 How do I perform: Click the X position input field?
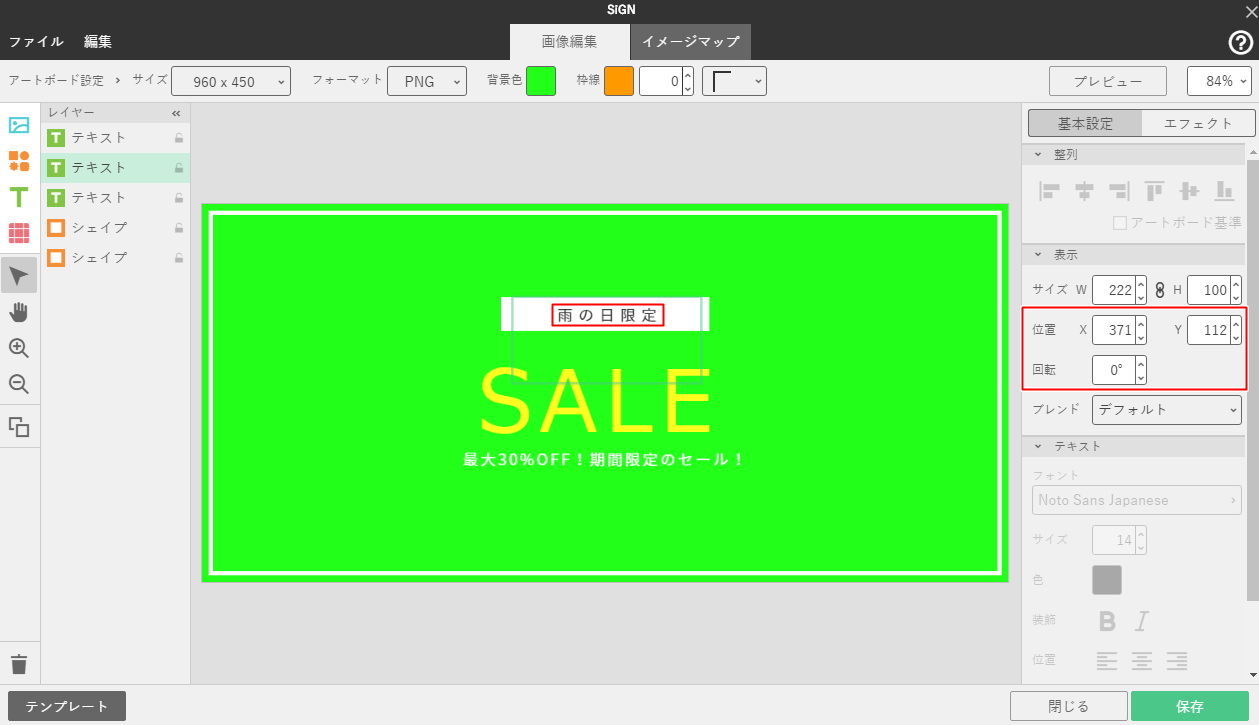point(1113,329)
